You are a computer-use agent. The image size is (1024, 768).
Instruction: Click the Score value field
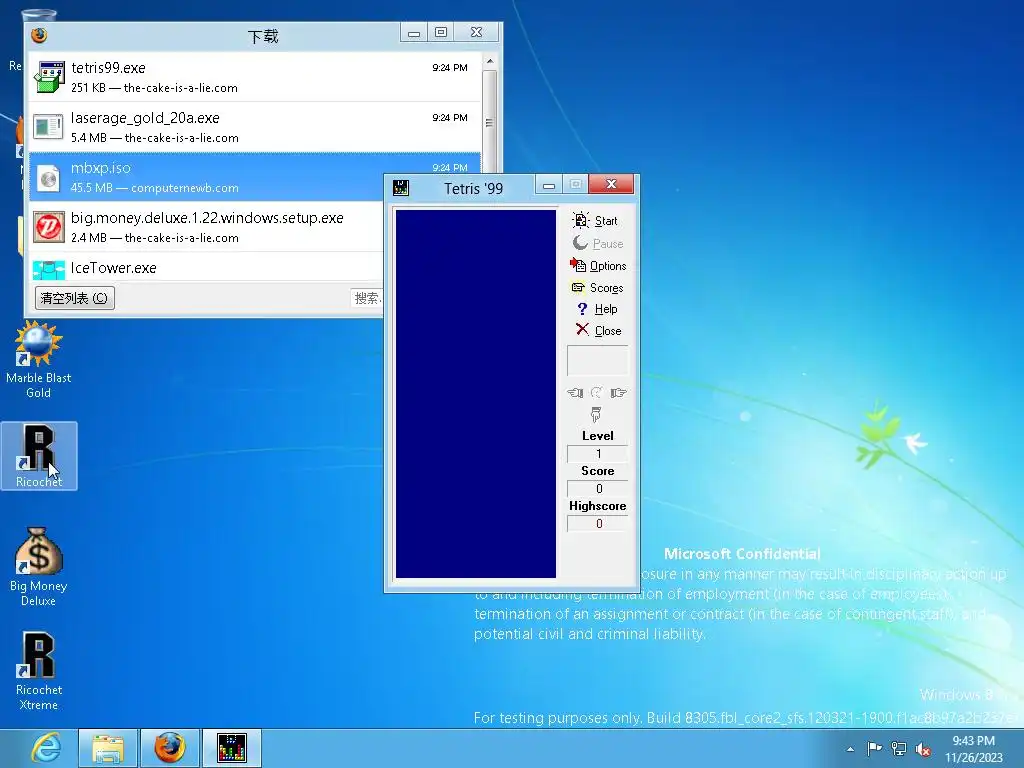[598, 488]
